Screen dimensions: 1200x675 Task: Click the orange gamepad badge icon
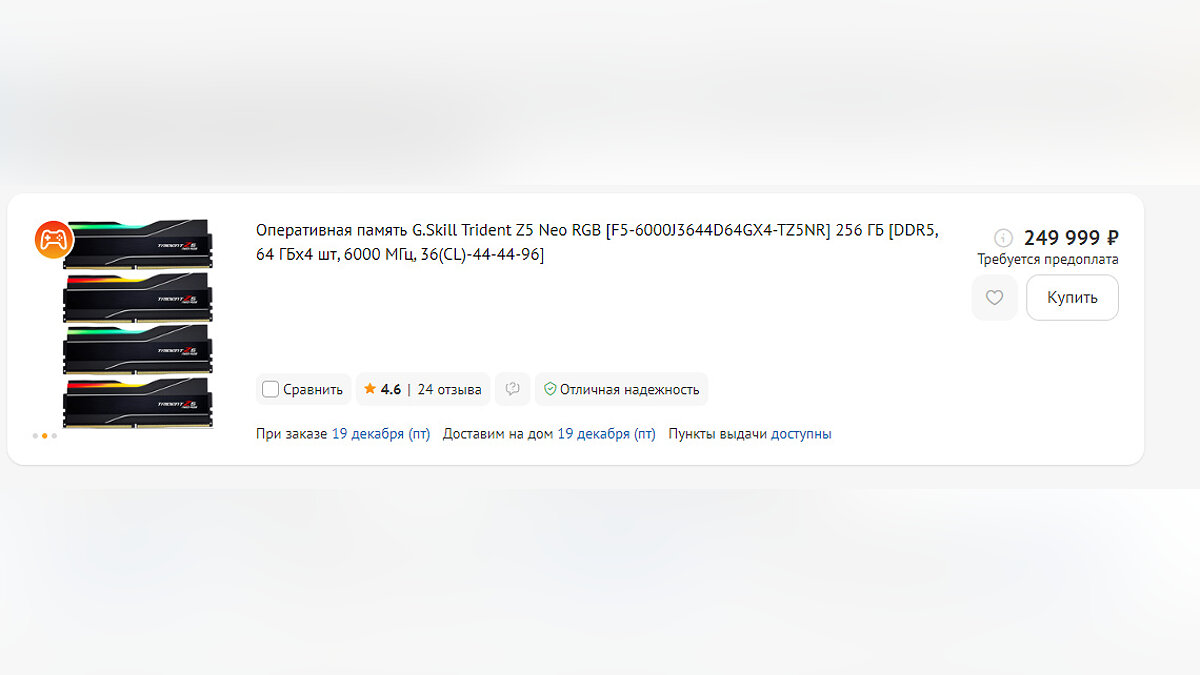click(54, 240)
